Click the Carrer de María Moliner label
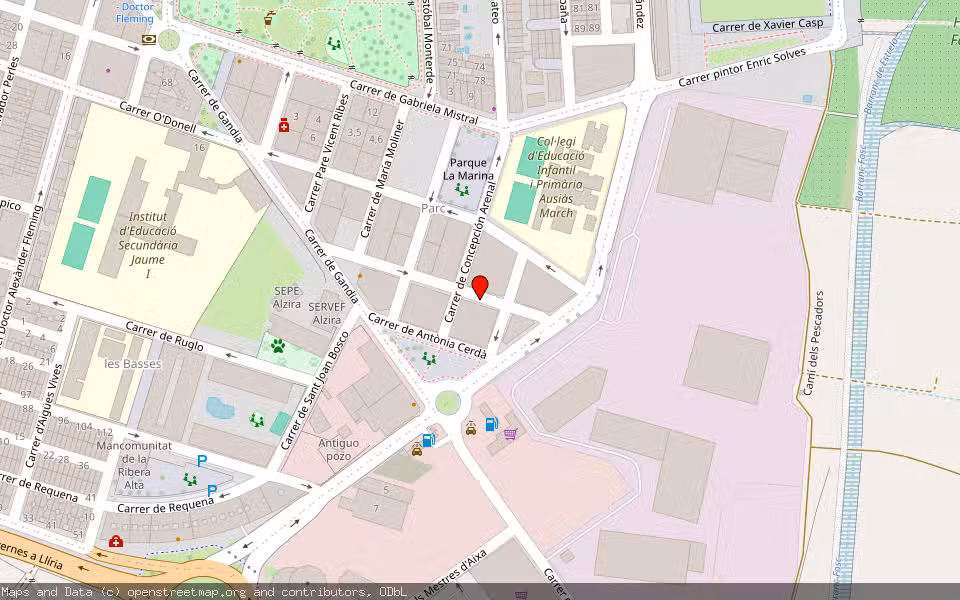 (383, 179)
